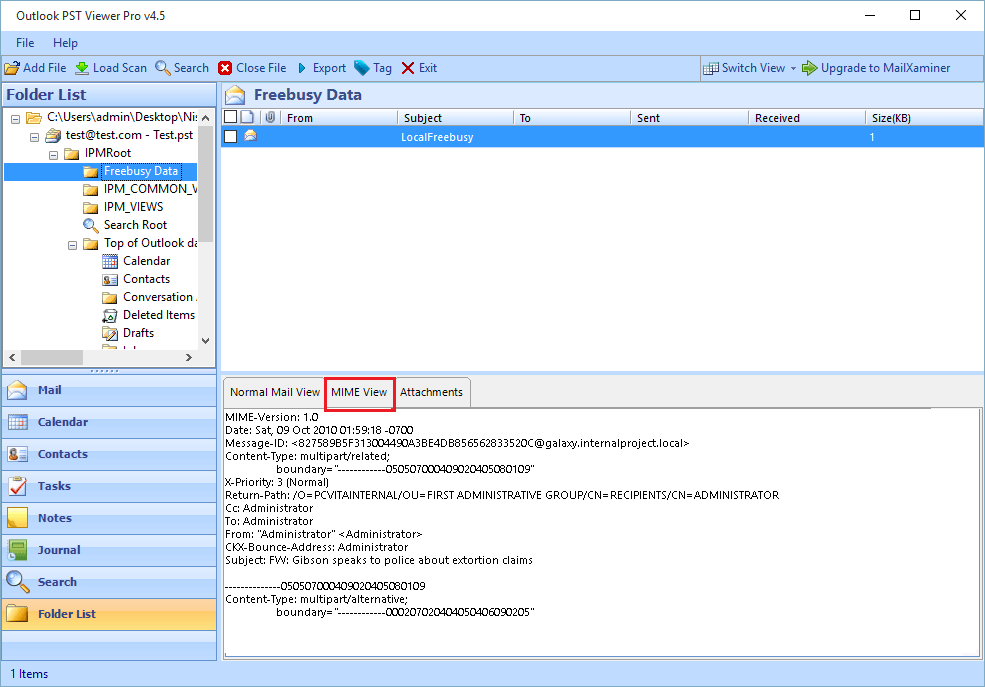
Task: Click the Switch View grid icon
Action: (710, 68)
